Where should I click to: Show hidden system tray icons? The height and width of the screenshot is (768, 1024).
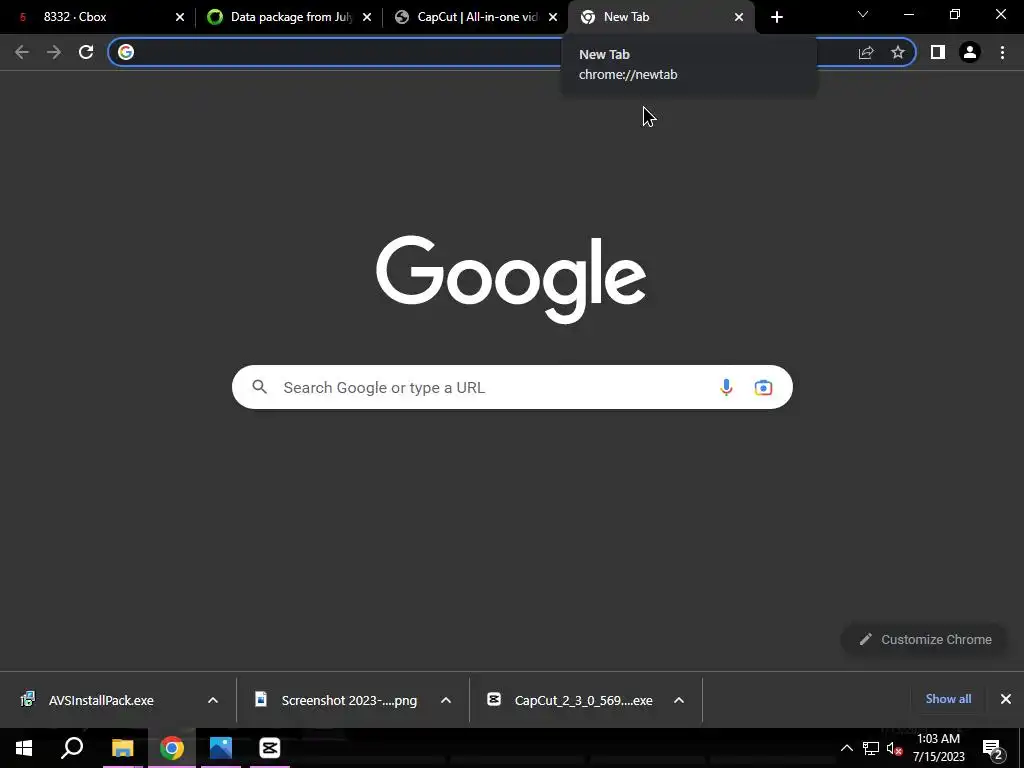846,748
